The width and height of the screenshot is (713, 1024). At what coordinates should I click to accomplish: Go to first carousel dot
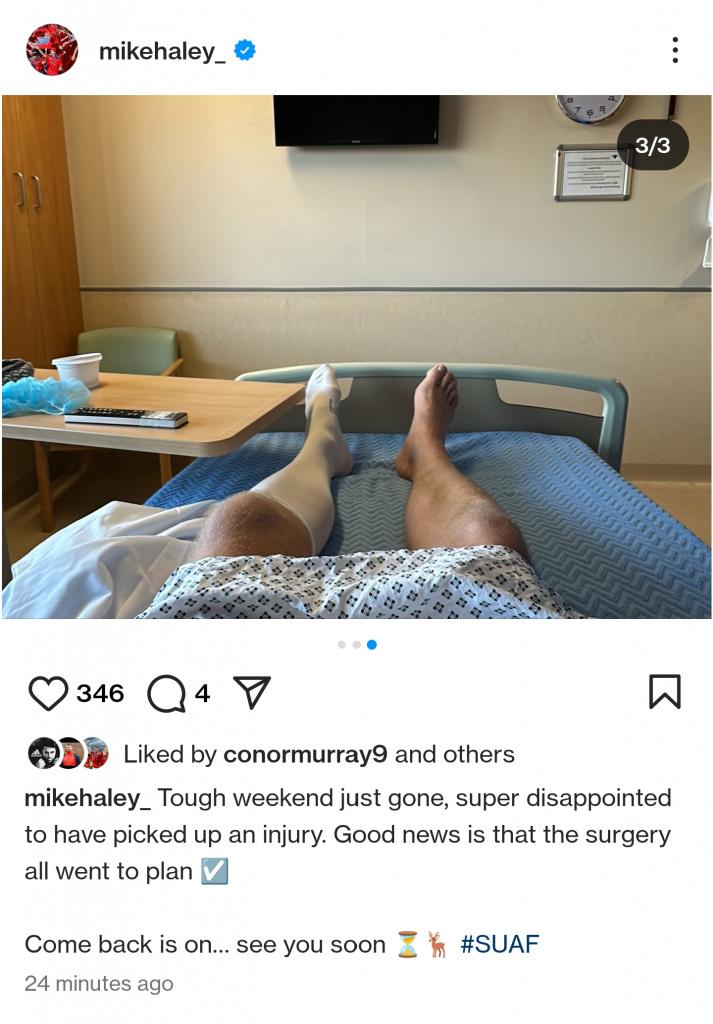(x=341, y=645)
